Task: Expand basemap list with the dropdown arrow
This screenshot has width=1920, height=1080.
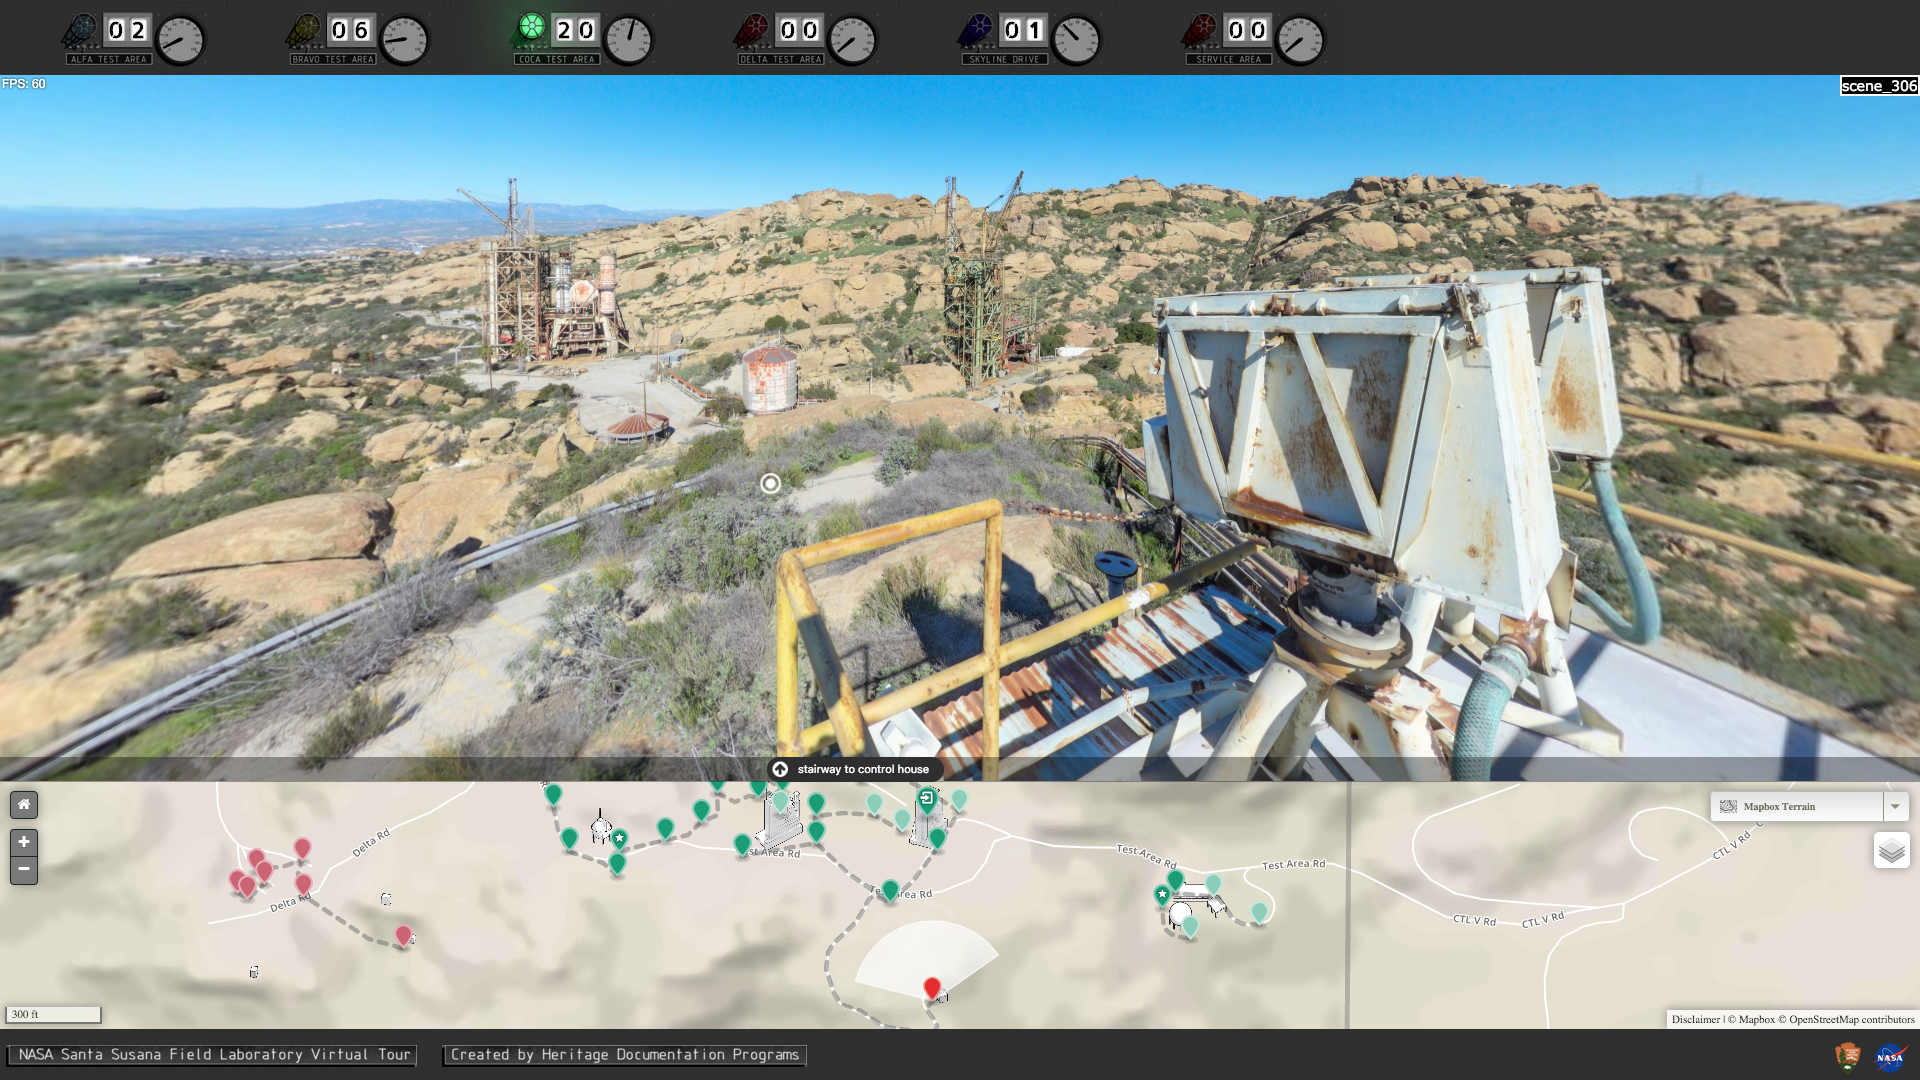Action: tap(1895, 806)
